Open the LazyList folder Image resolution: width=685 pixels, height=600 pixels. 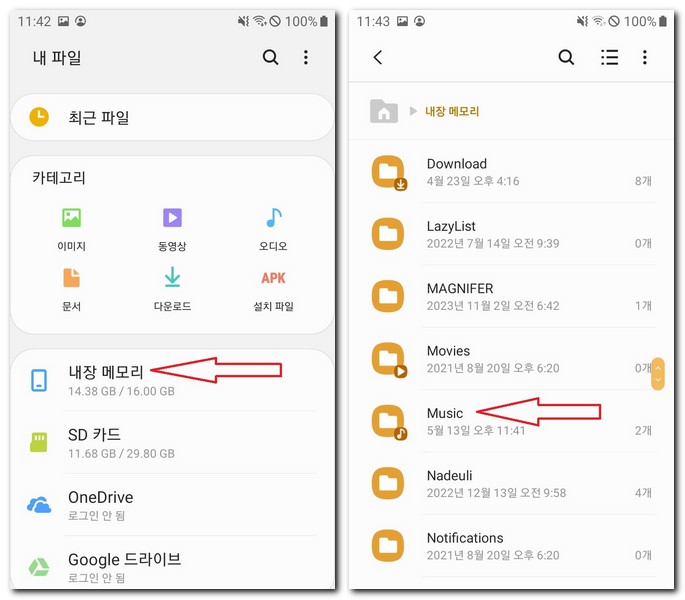coord(511,234)
